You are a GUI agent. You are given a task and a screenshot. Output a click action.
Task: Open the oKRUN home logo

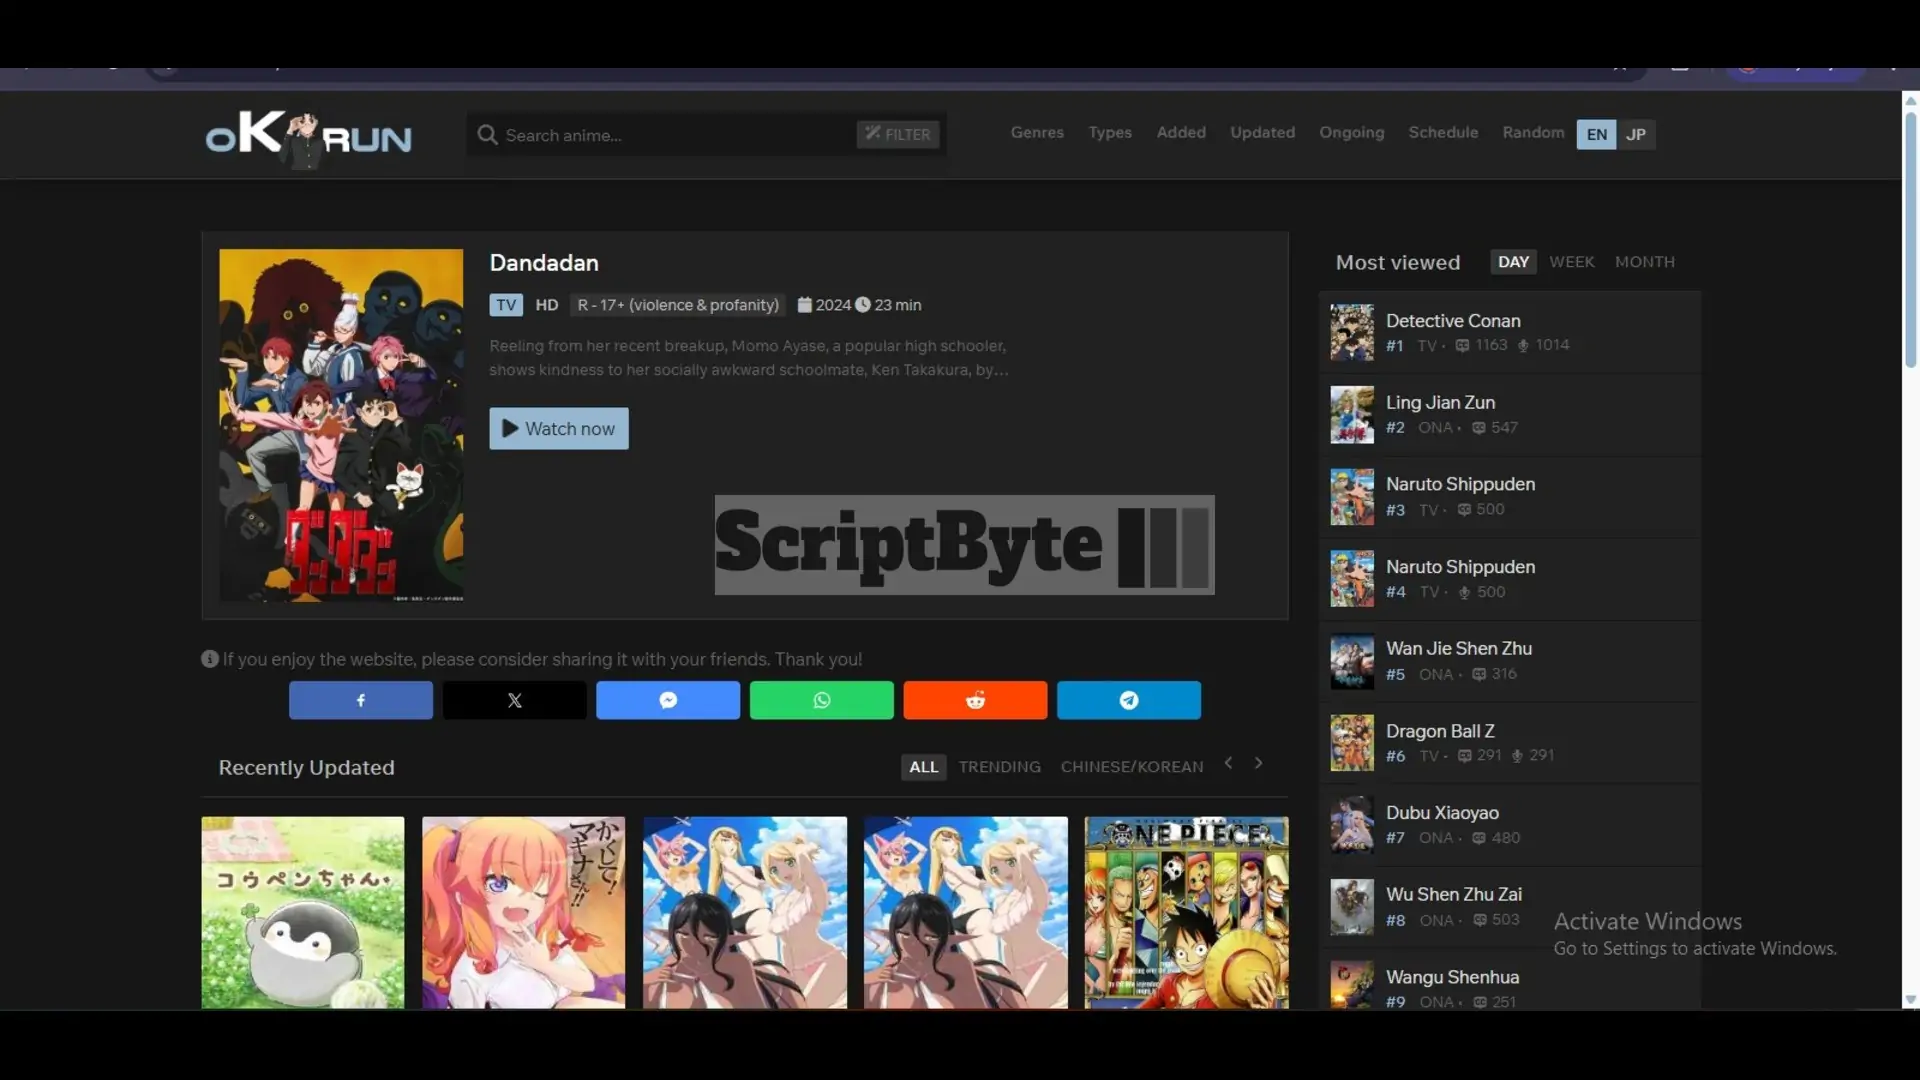tap(306, 139)
